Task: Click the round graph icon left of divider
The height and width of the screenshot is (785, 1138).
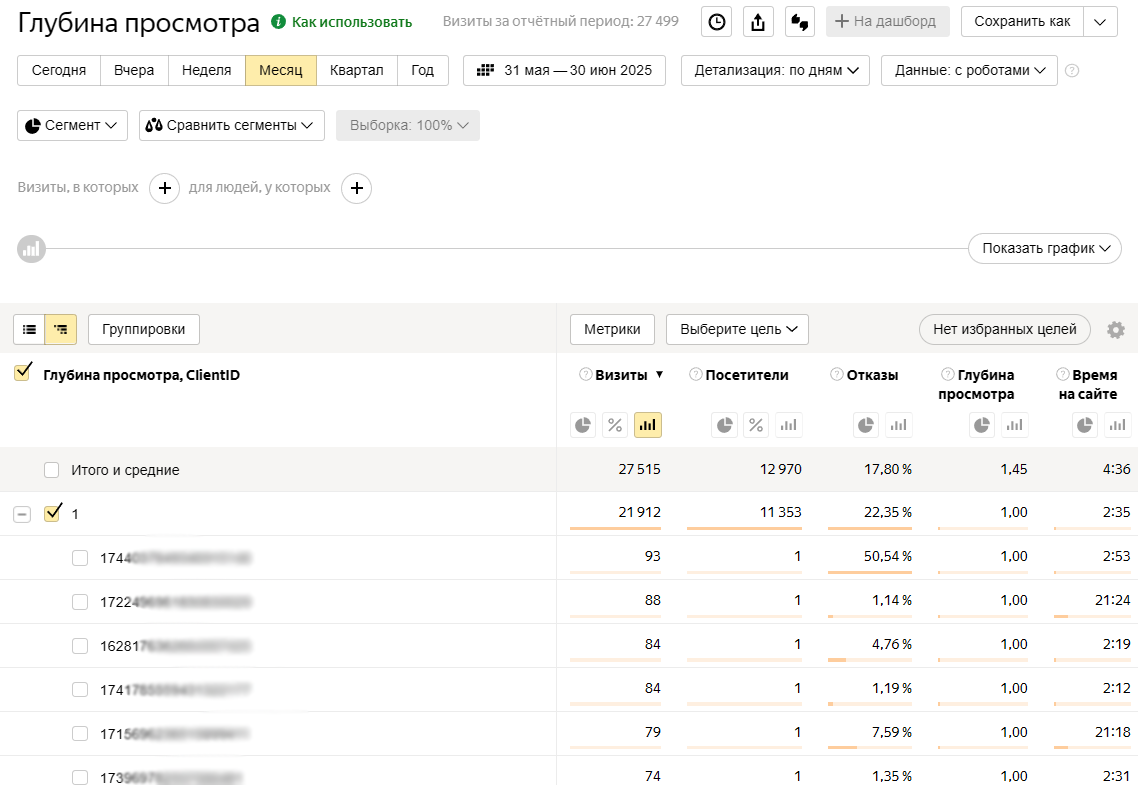Action: [x=32, y=249]
